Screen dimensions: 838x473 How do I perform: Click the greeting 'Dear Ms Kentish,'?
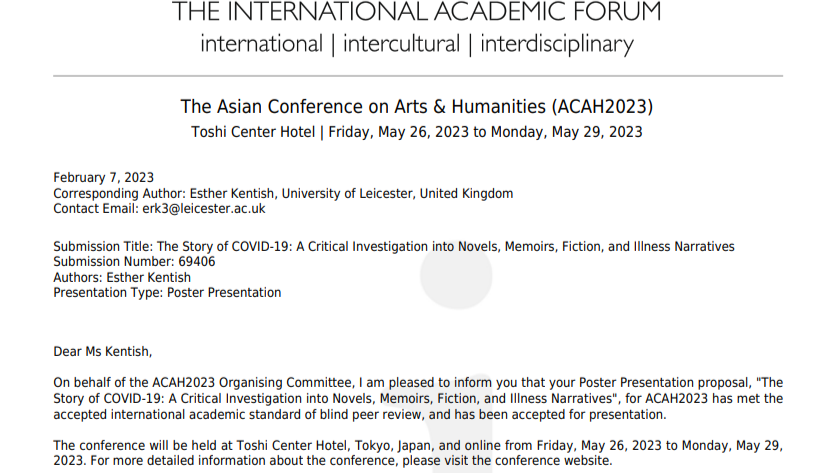click(103, 352)
